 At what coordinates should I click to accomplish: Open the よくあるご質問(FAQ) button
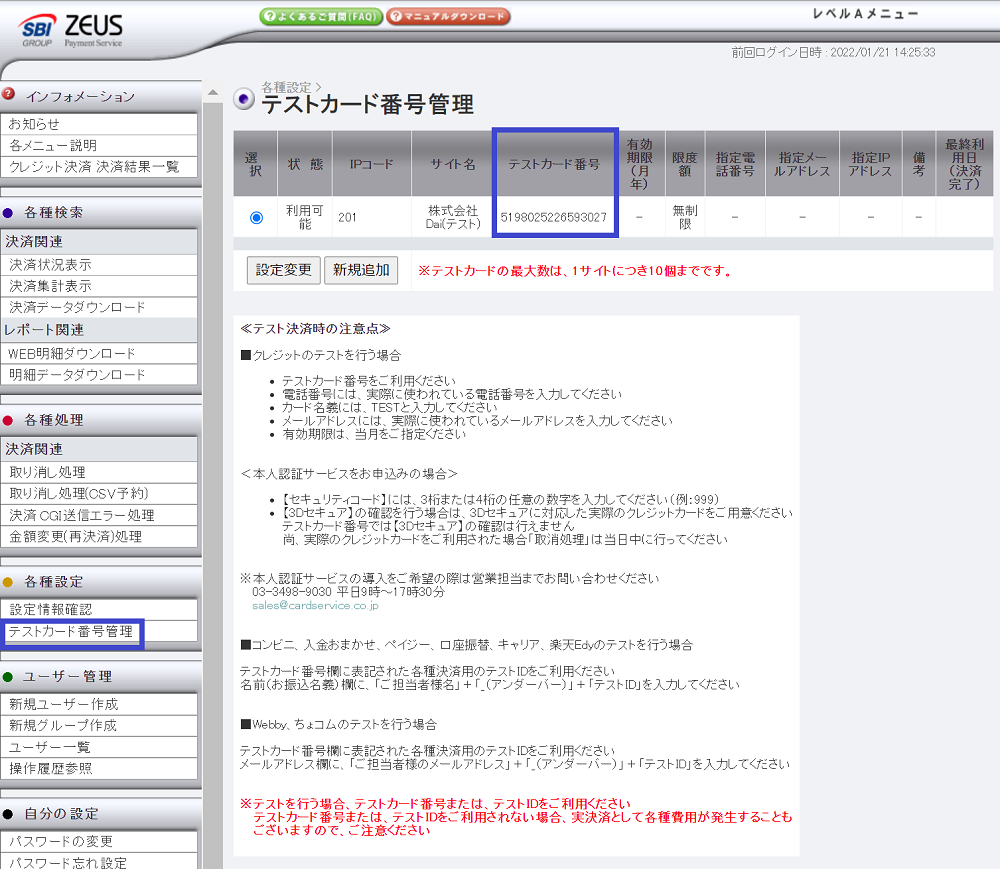coord(321,17)
